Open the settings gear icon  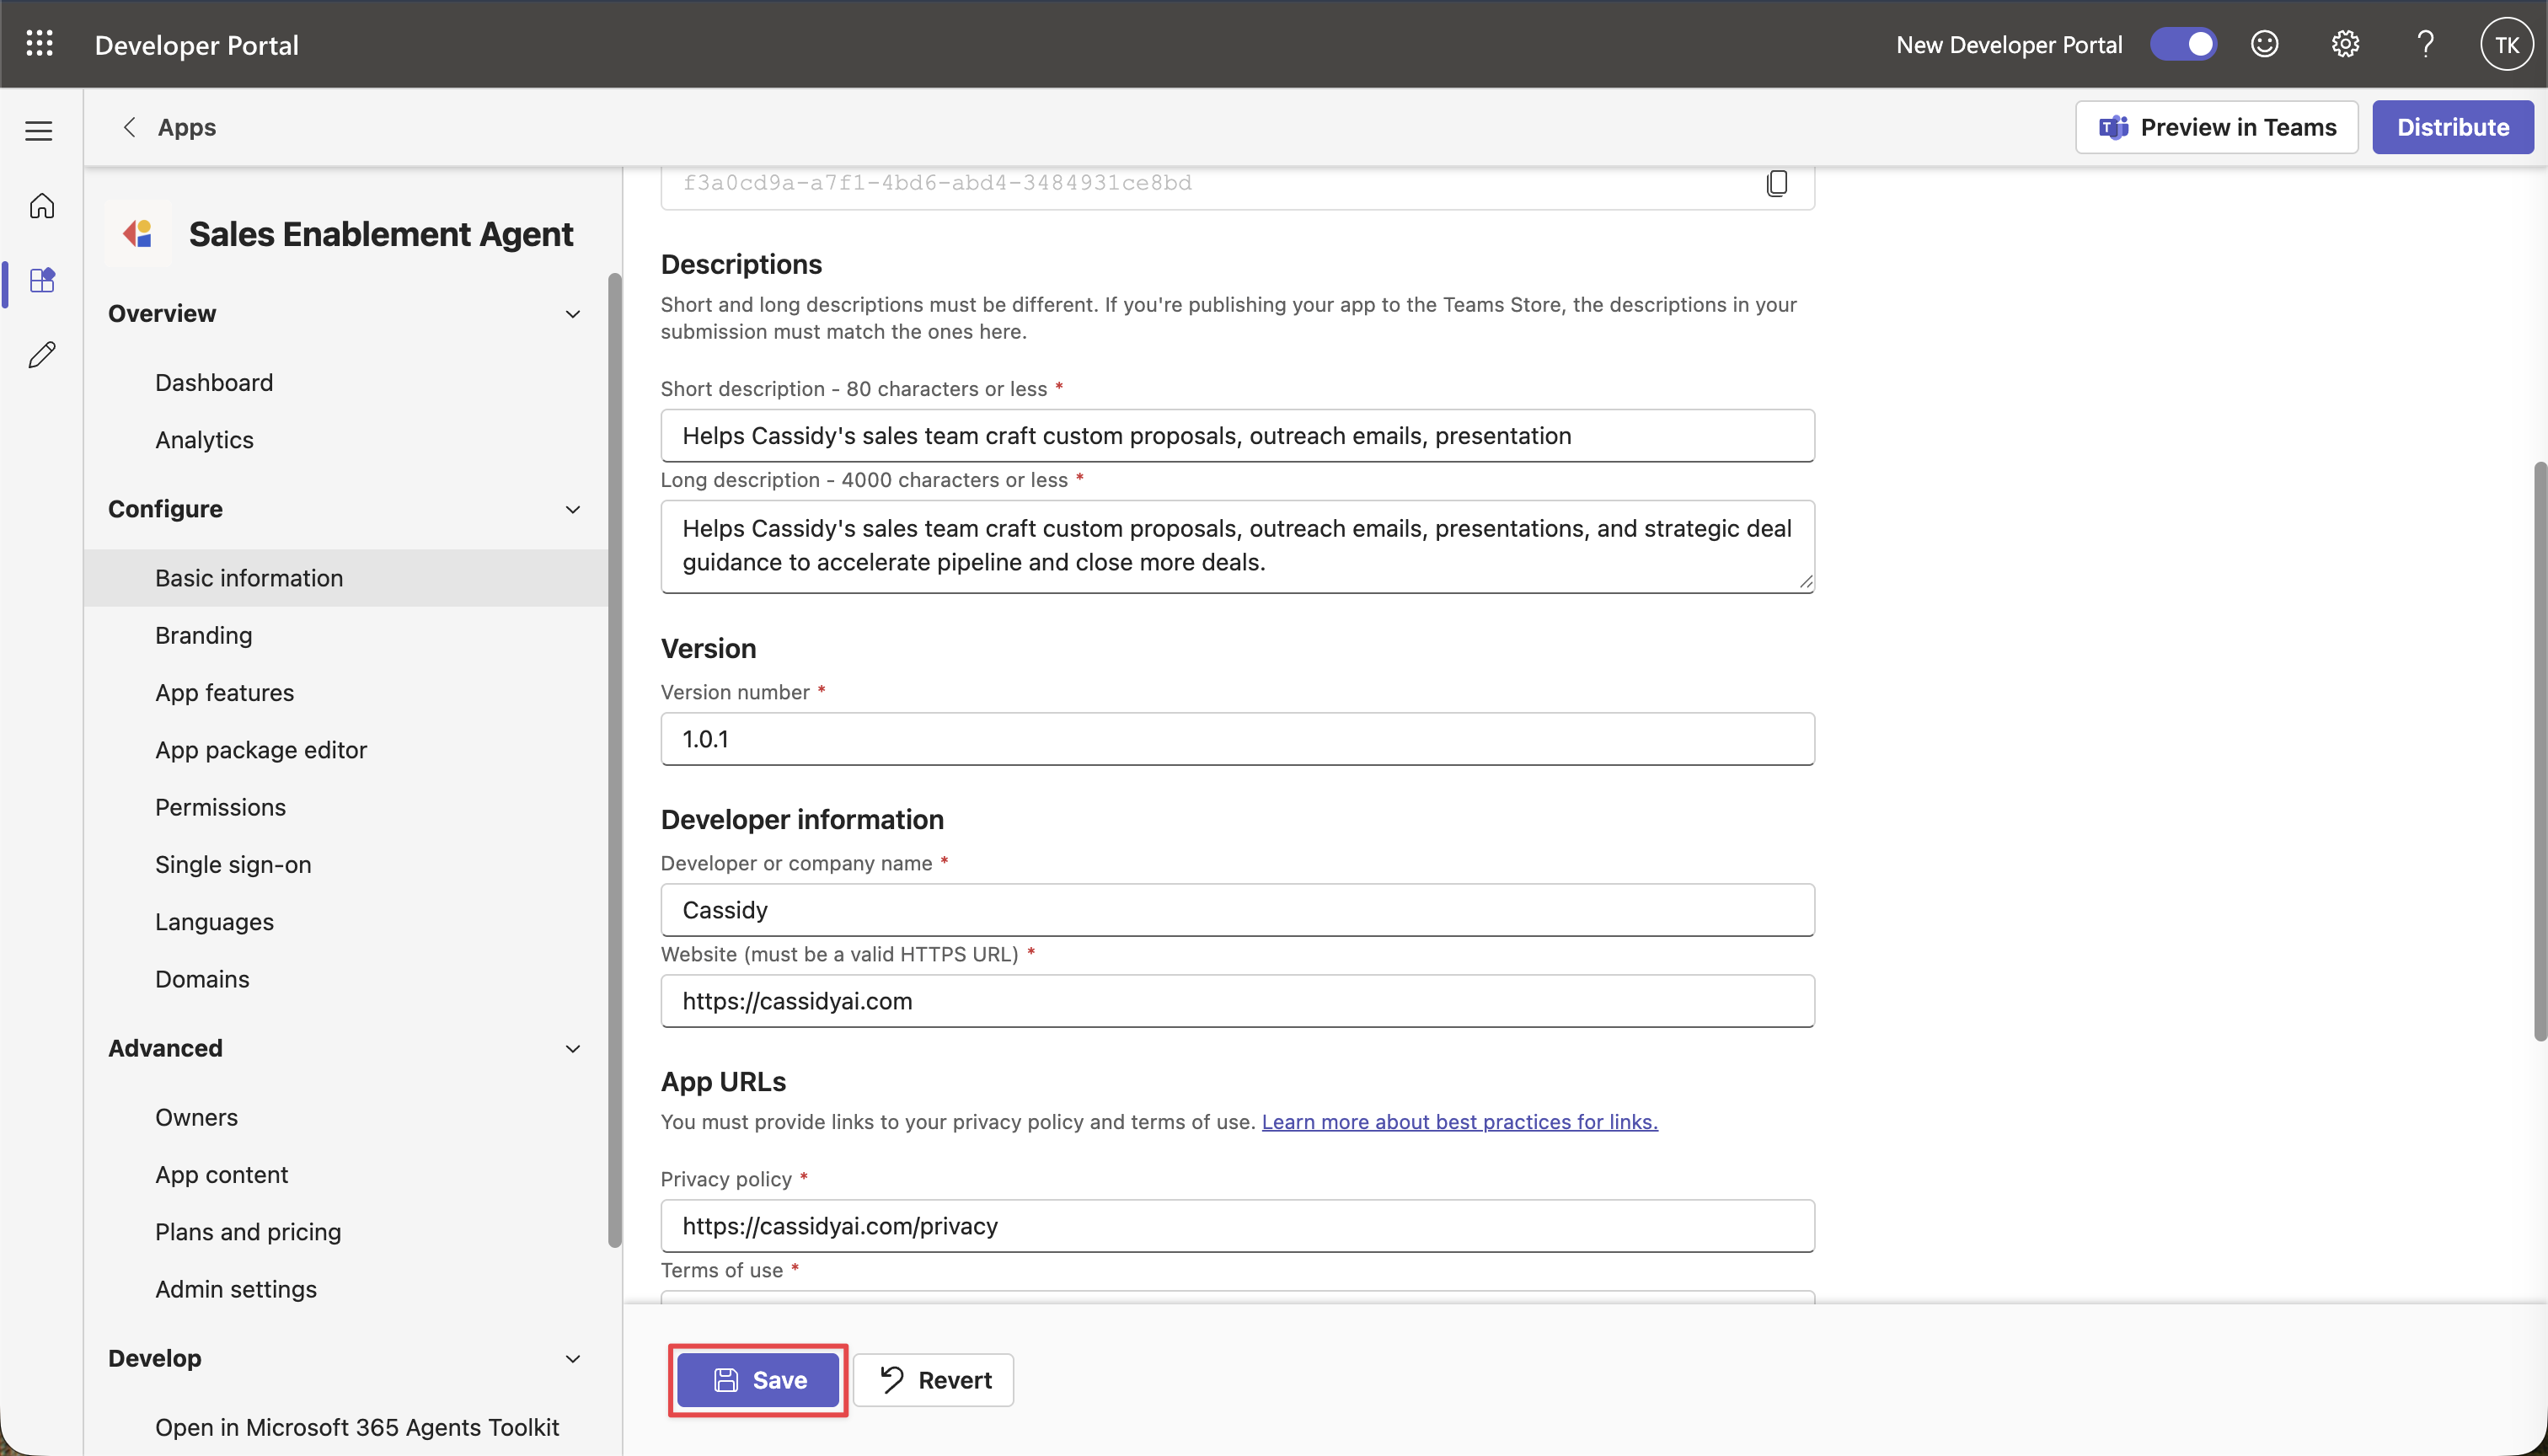click(x=2345, y=44)
